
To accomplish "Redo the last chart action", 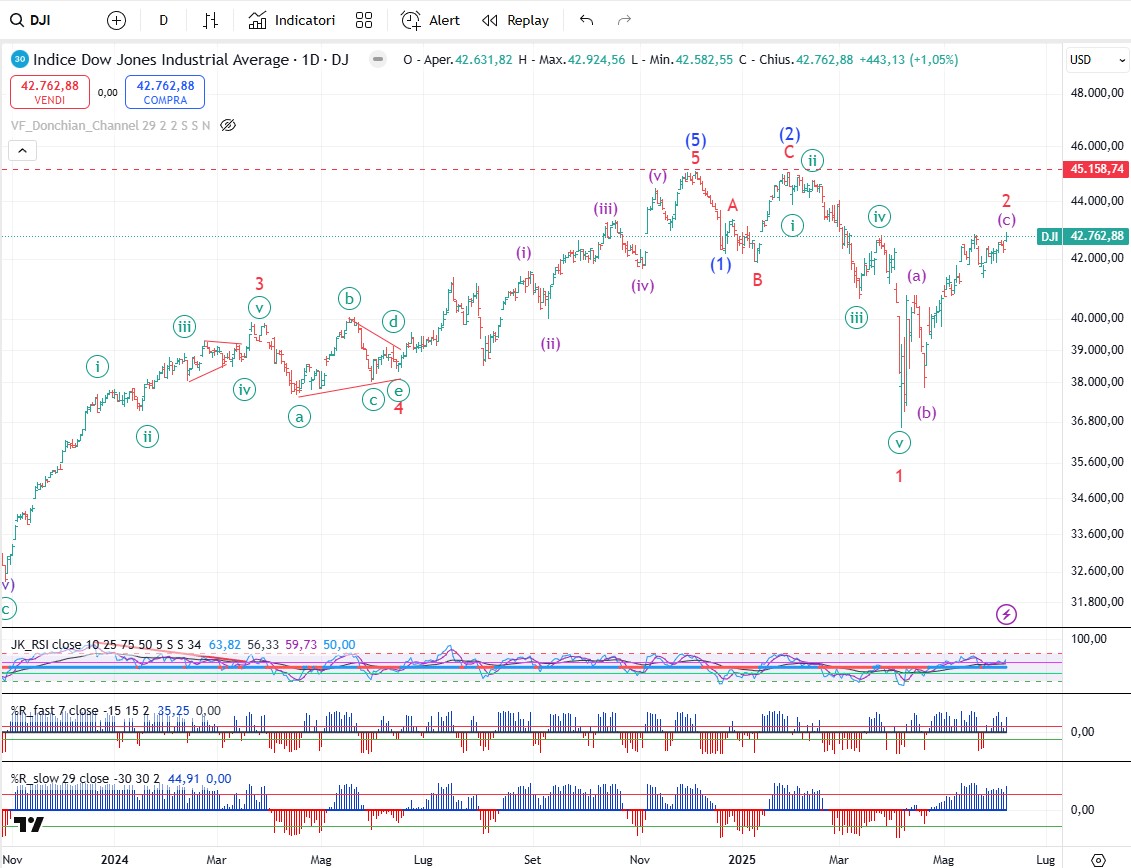I will point(625,20).
